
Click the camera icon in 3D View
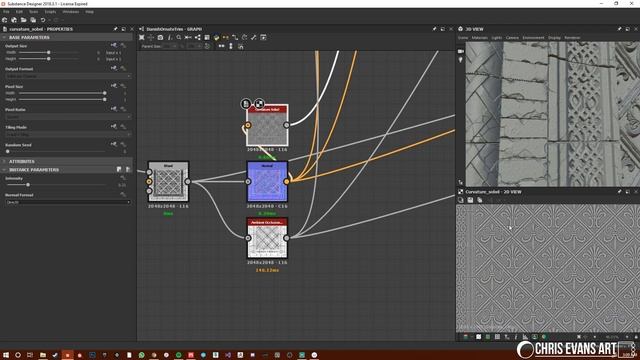point(460,51)
